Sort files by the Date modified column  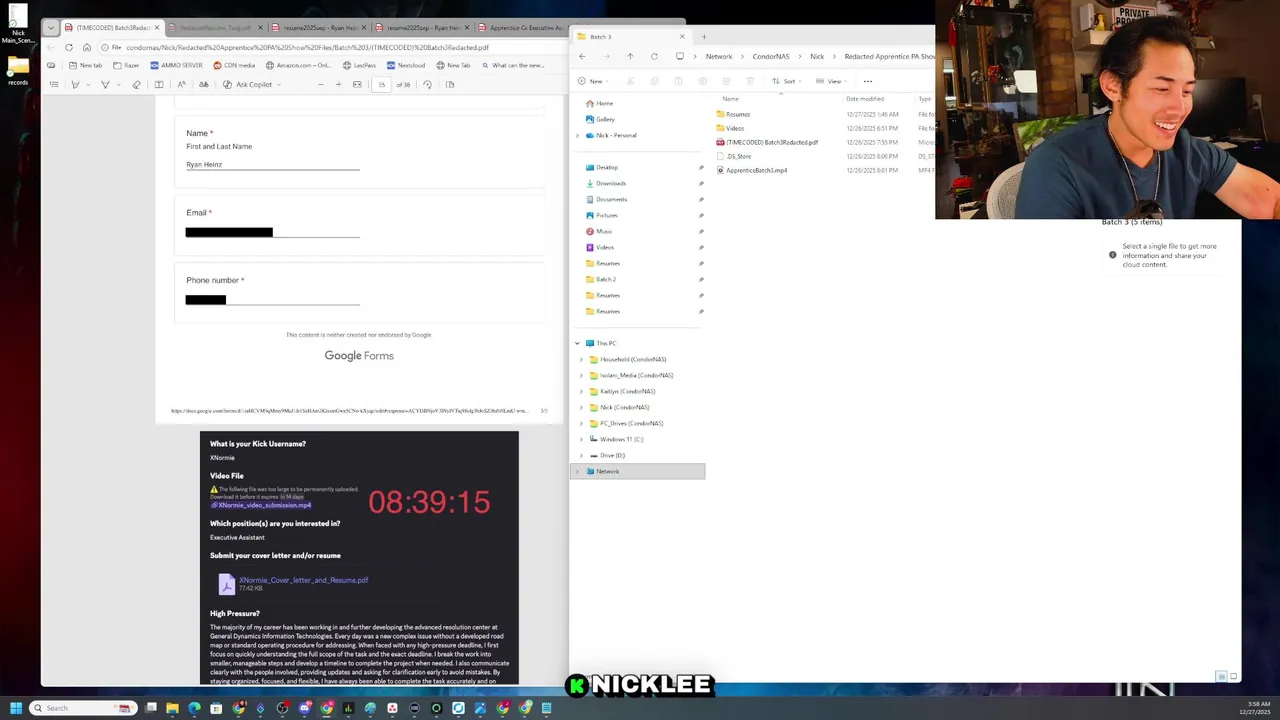(864, 99)
